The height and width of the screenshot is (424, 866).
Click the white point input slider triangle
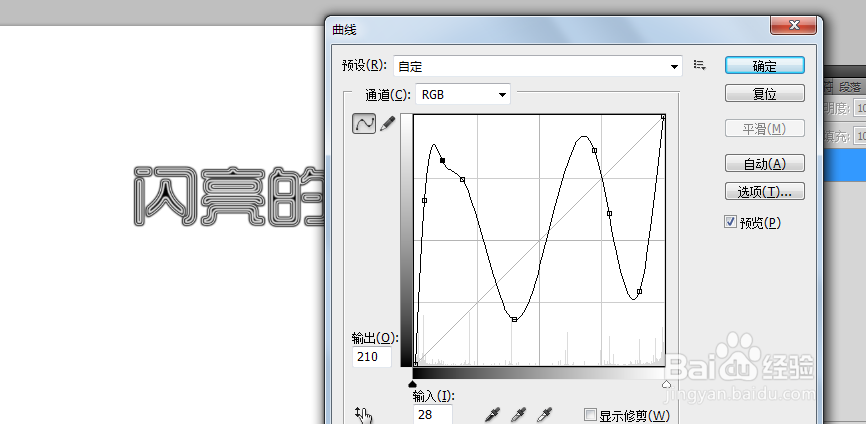(x=666, y=384)
